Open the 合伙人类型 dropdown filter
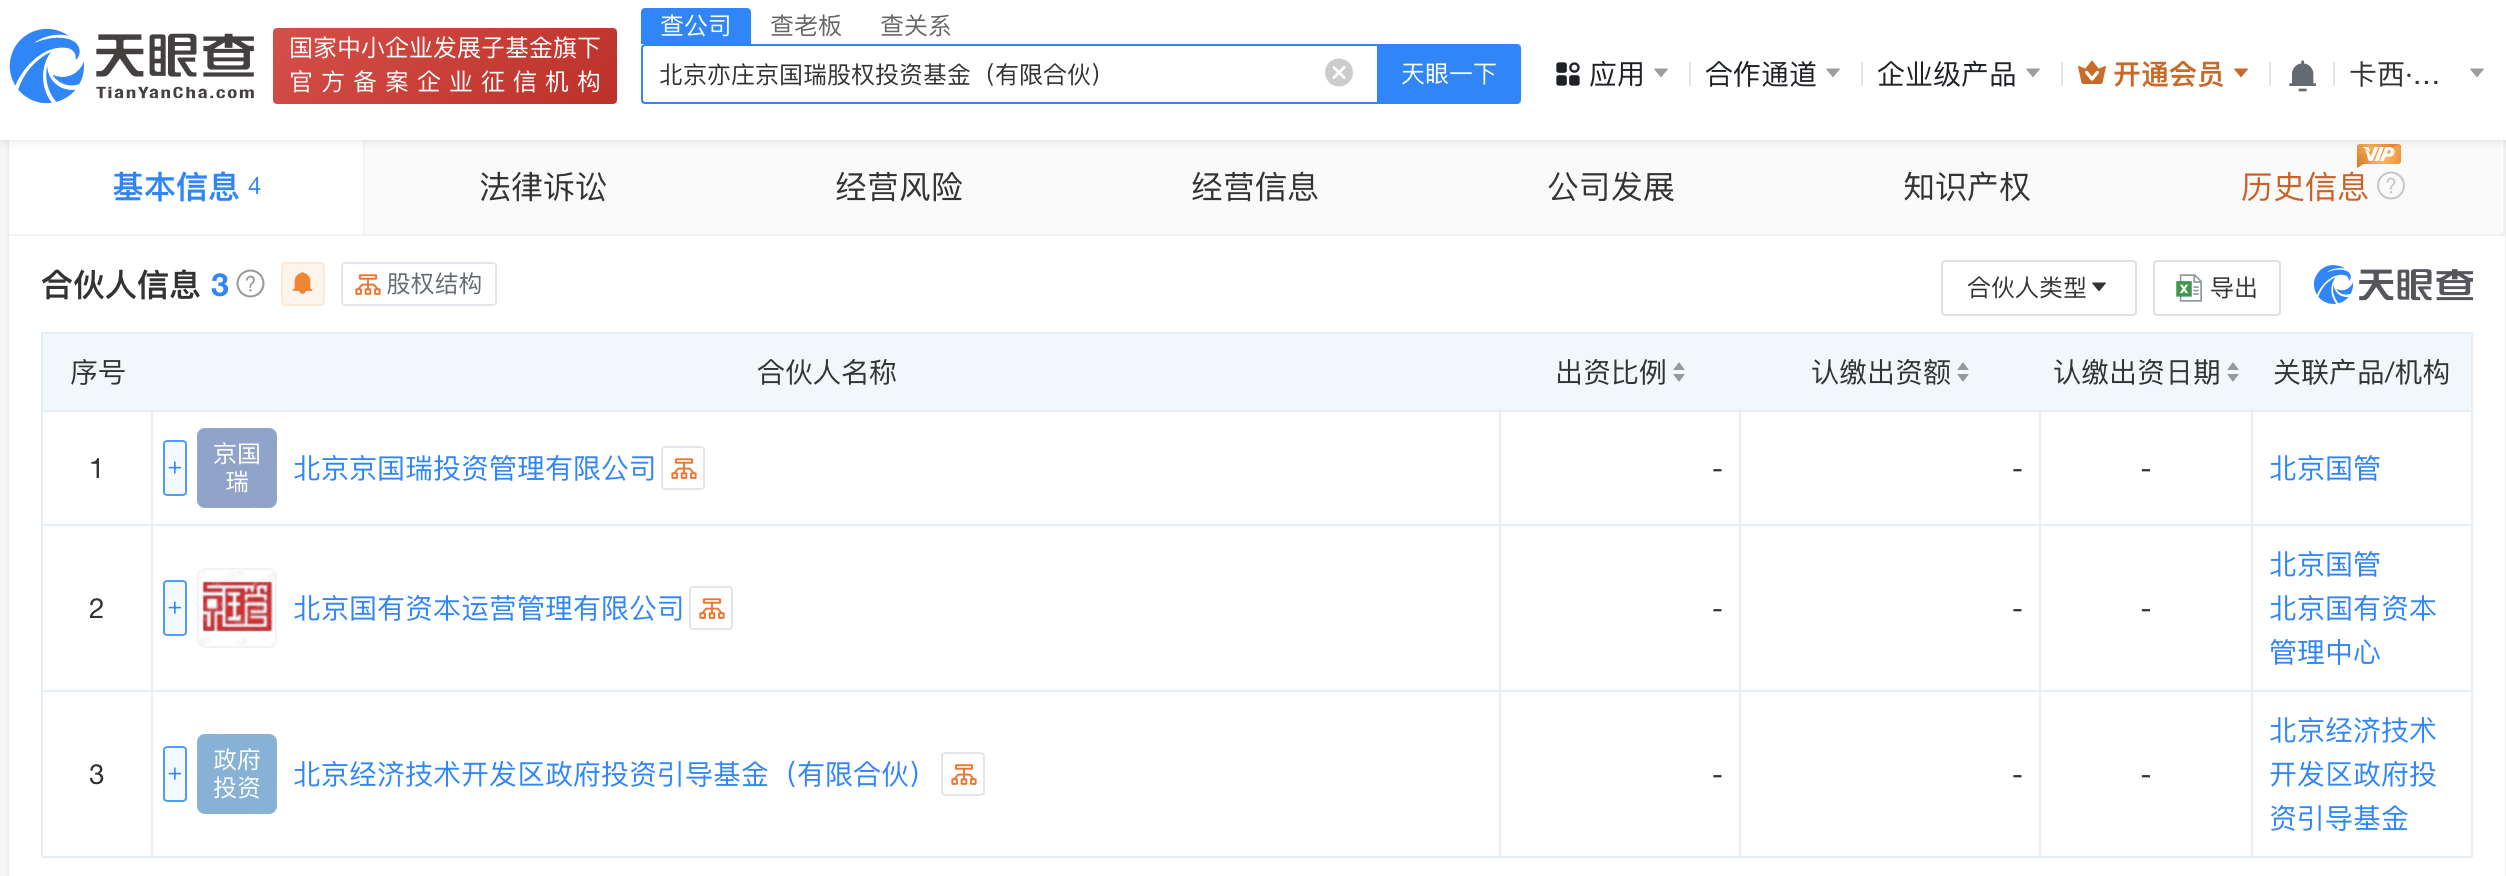The image size is (2506, 876). point(2037,288)
